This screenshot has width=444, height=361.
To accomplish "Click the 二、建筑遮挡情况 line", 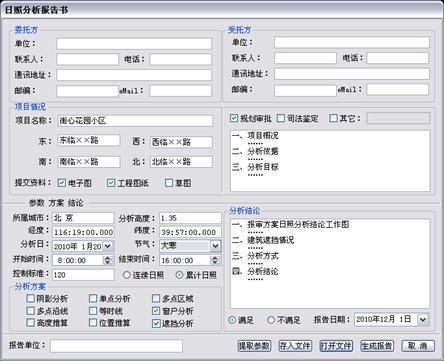I will 263,240.
